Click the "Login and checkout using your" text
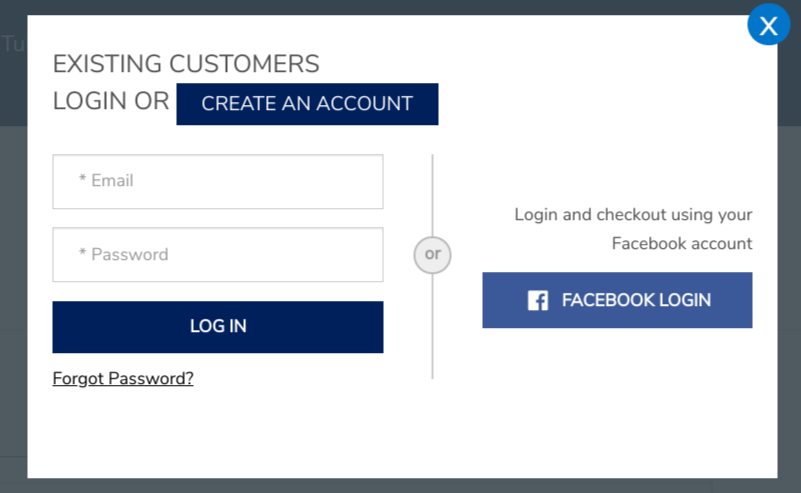Image resolution: width=801 pixels, height=493 pixels. tap(633, 215)
